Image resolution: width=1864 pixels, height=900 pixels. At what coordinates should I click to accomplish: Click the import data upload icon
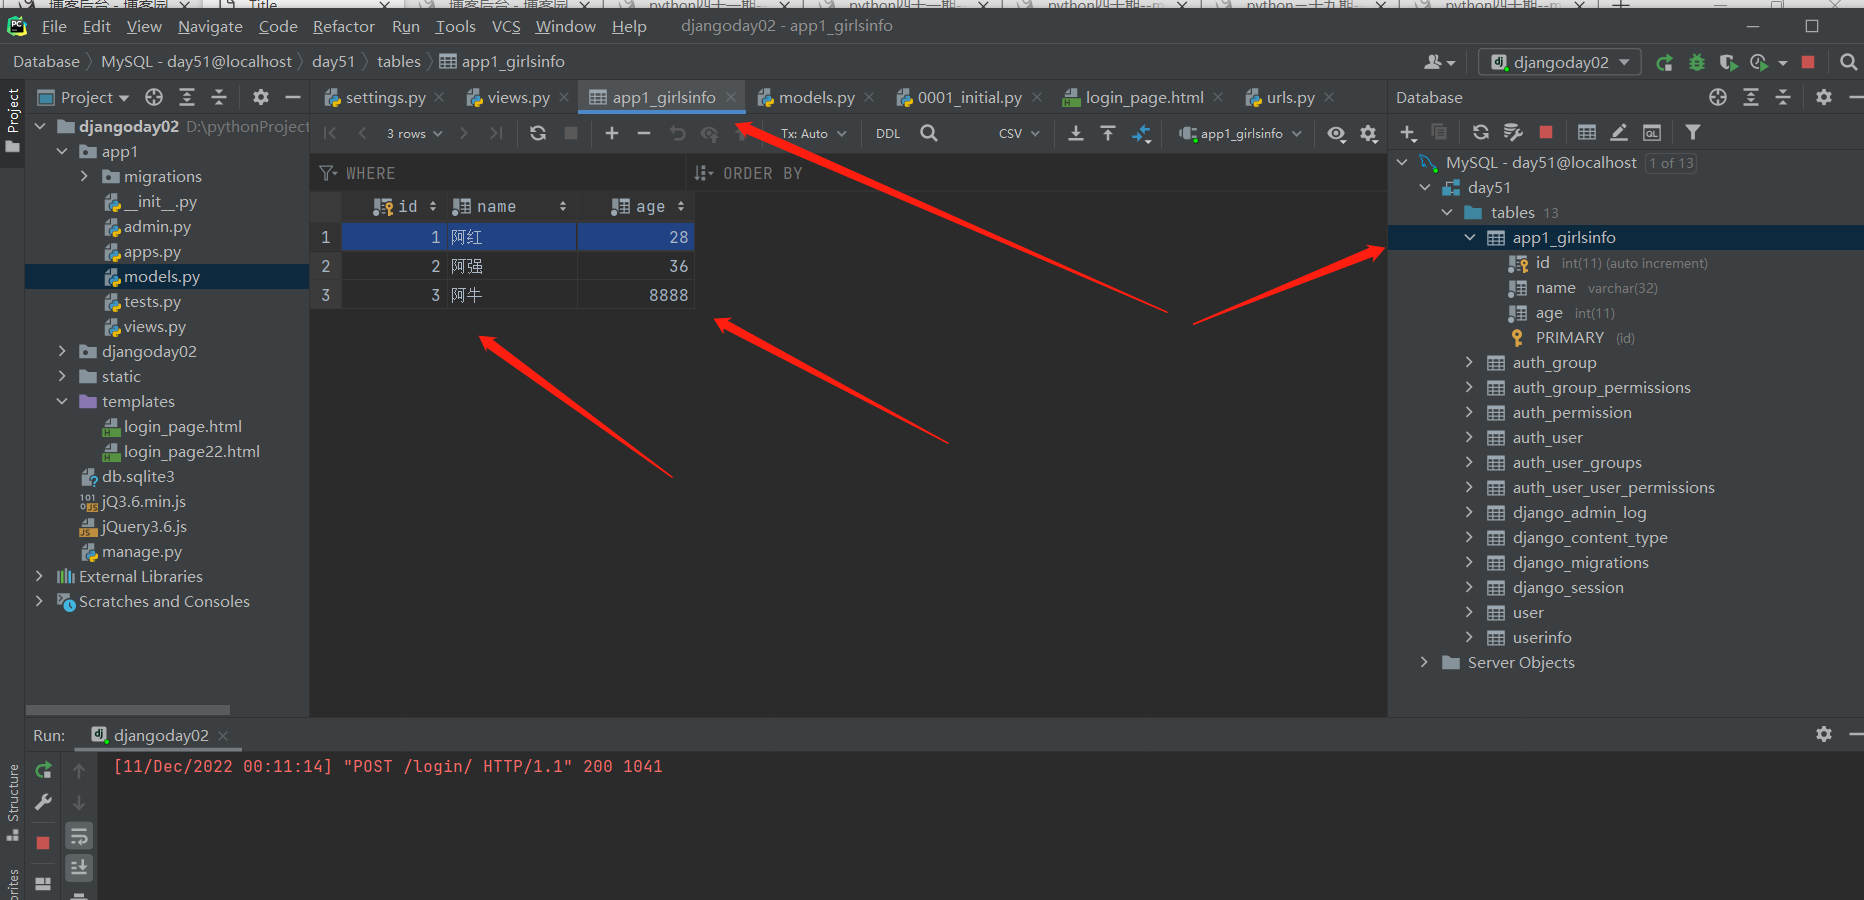pyautogui.click(x=1108, y=133)
